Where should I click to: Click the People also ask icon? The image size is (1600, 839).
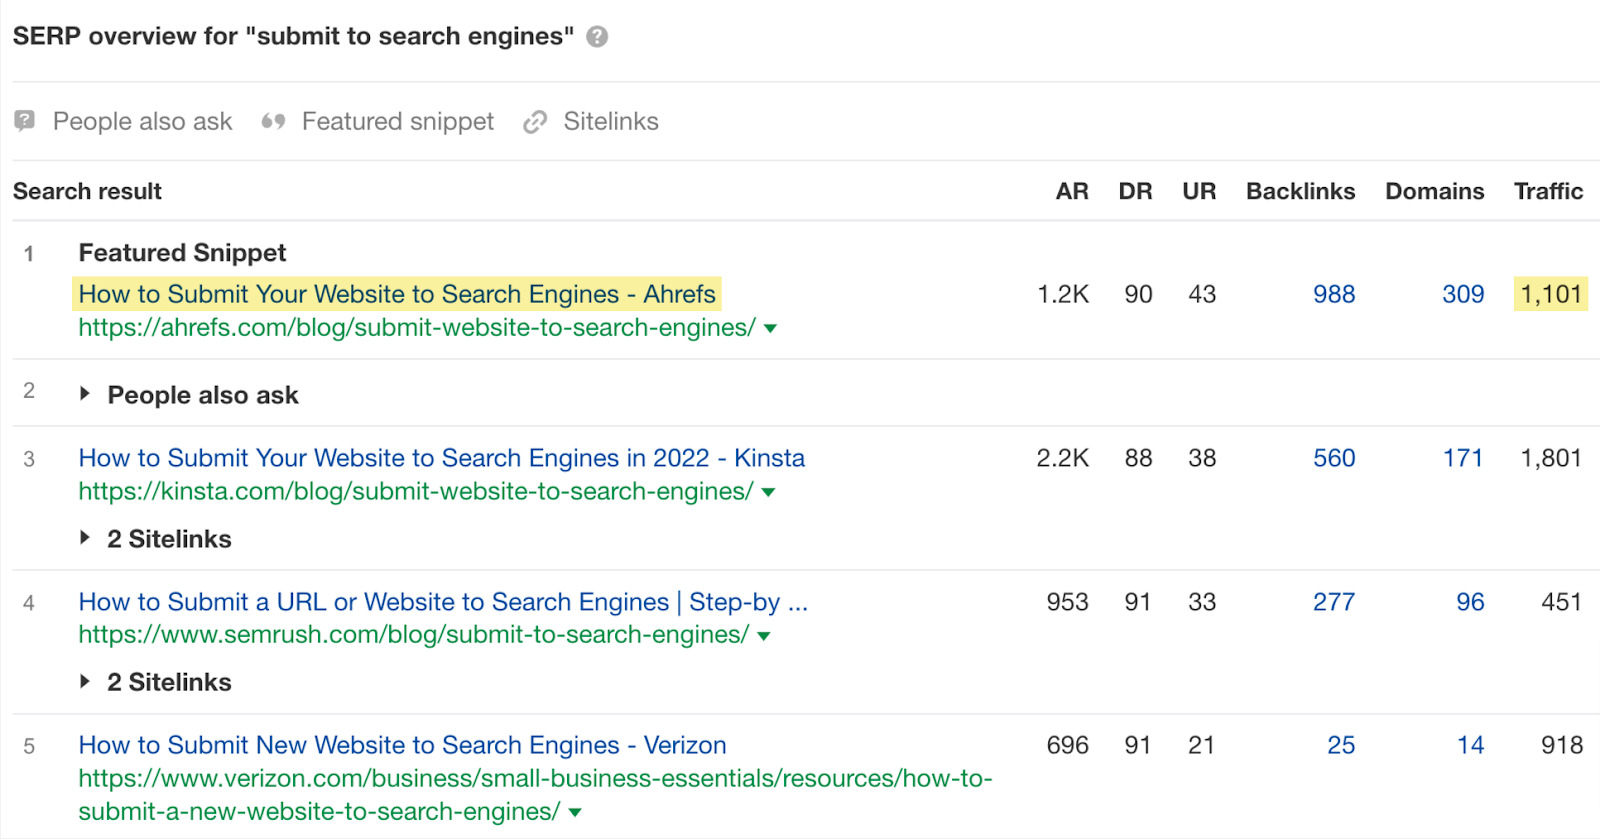pos(25,121)
